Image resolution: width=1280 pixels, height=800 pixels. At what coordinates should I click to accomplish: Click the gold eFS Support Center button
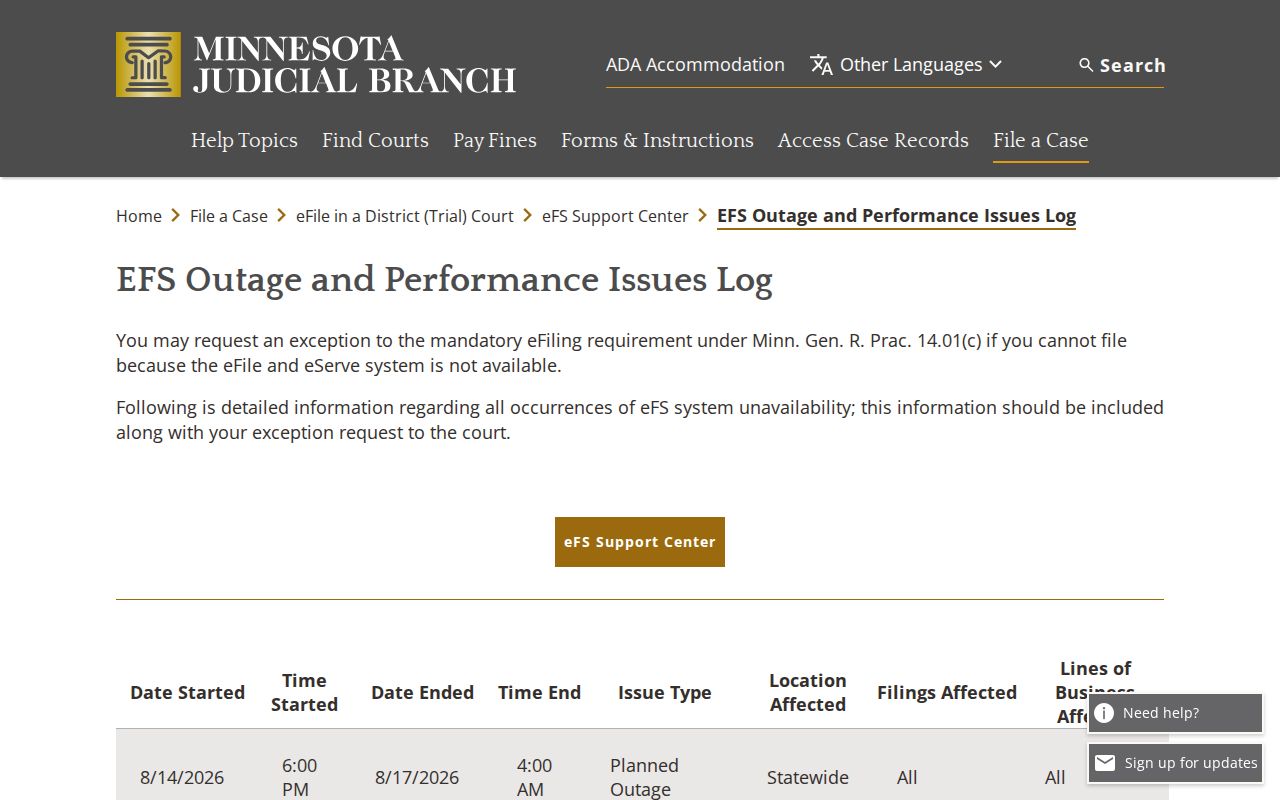pos(640,542)
